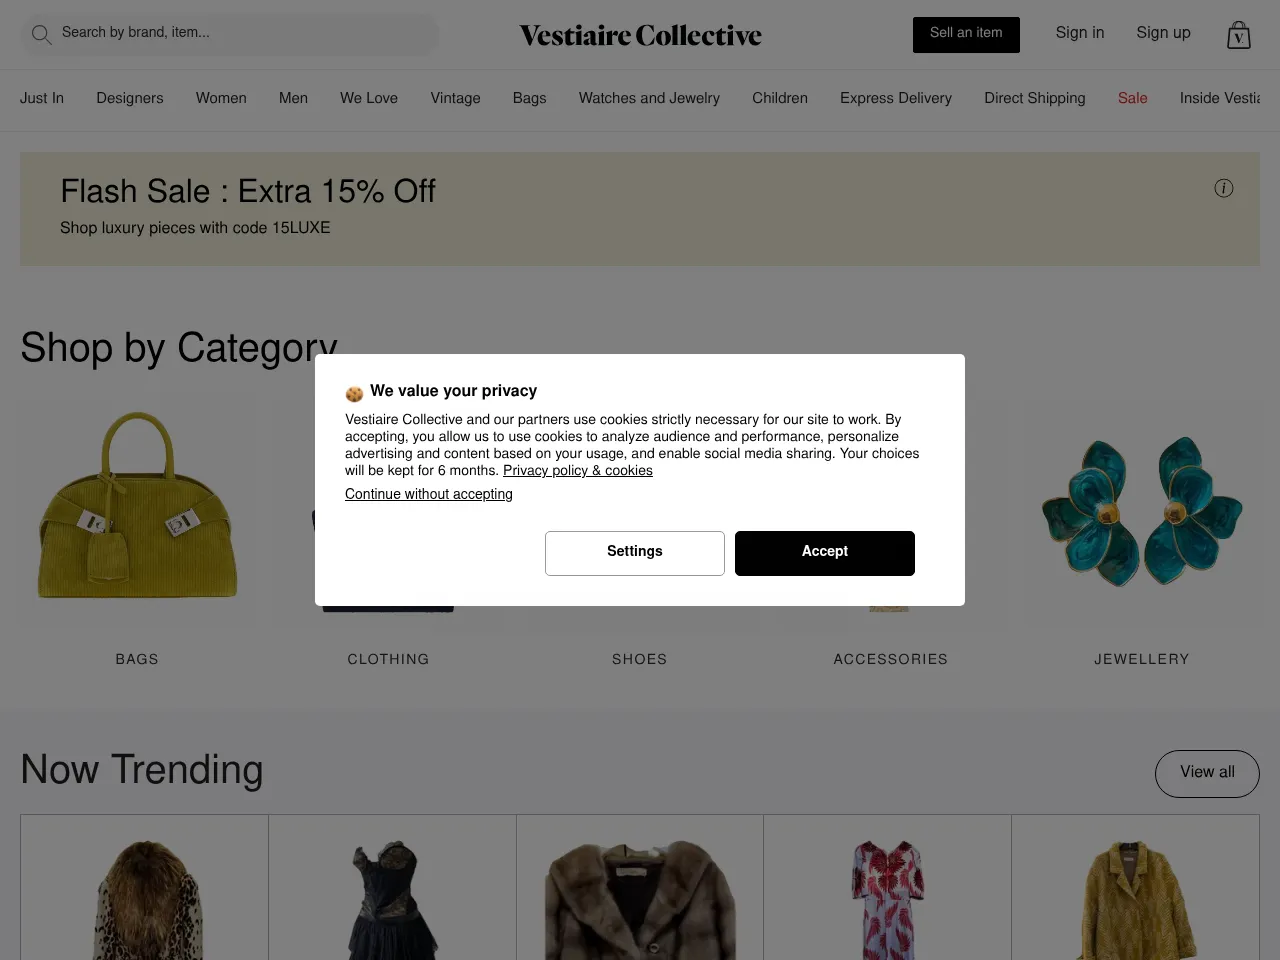1280x960 pixels.
Task: Click the Sign up link
Action: tap(1163, 33)
